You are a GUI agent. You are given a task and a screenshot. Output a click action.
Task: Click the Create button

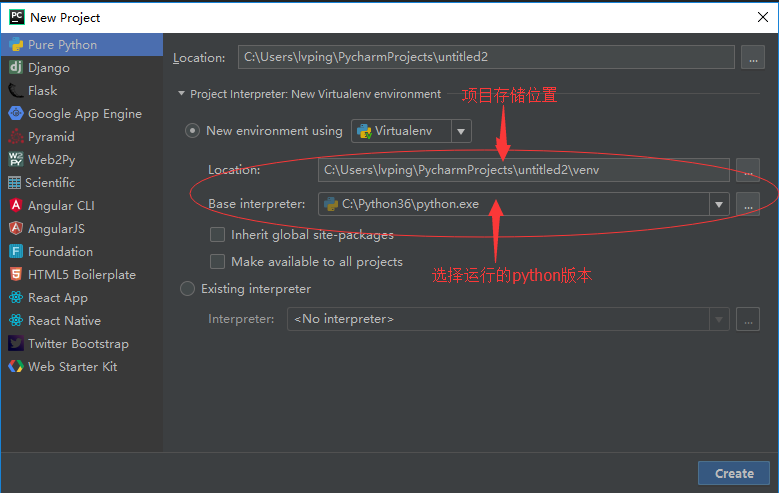(x=734, y=473)
